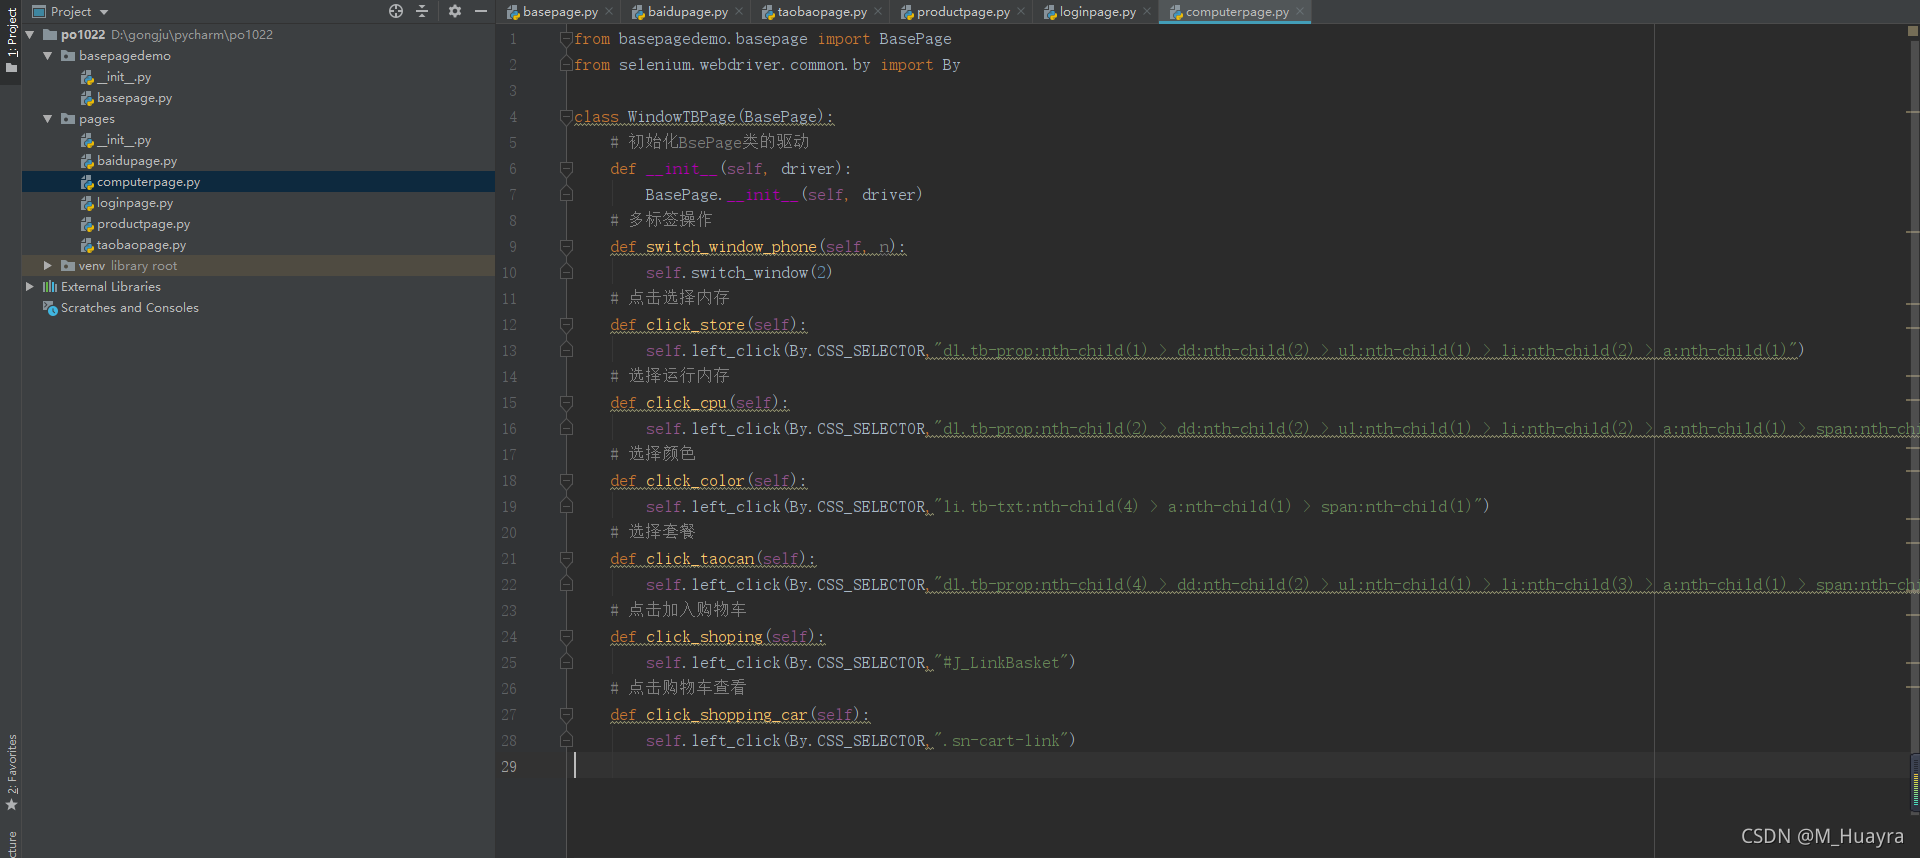Click the ".sn-cart-link" selector string
This screenshot has height=858, width=1920.
[1001, 741]
